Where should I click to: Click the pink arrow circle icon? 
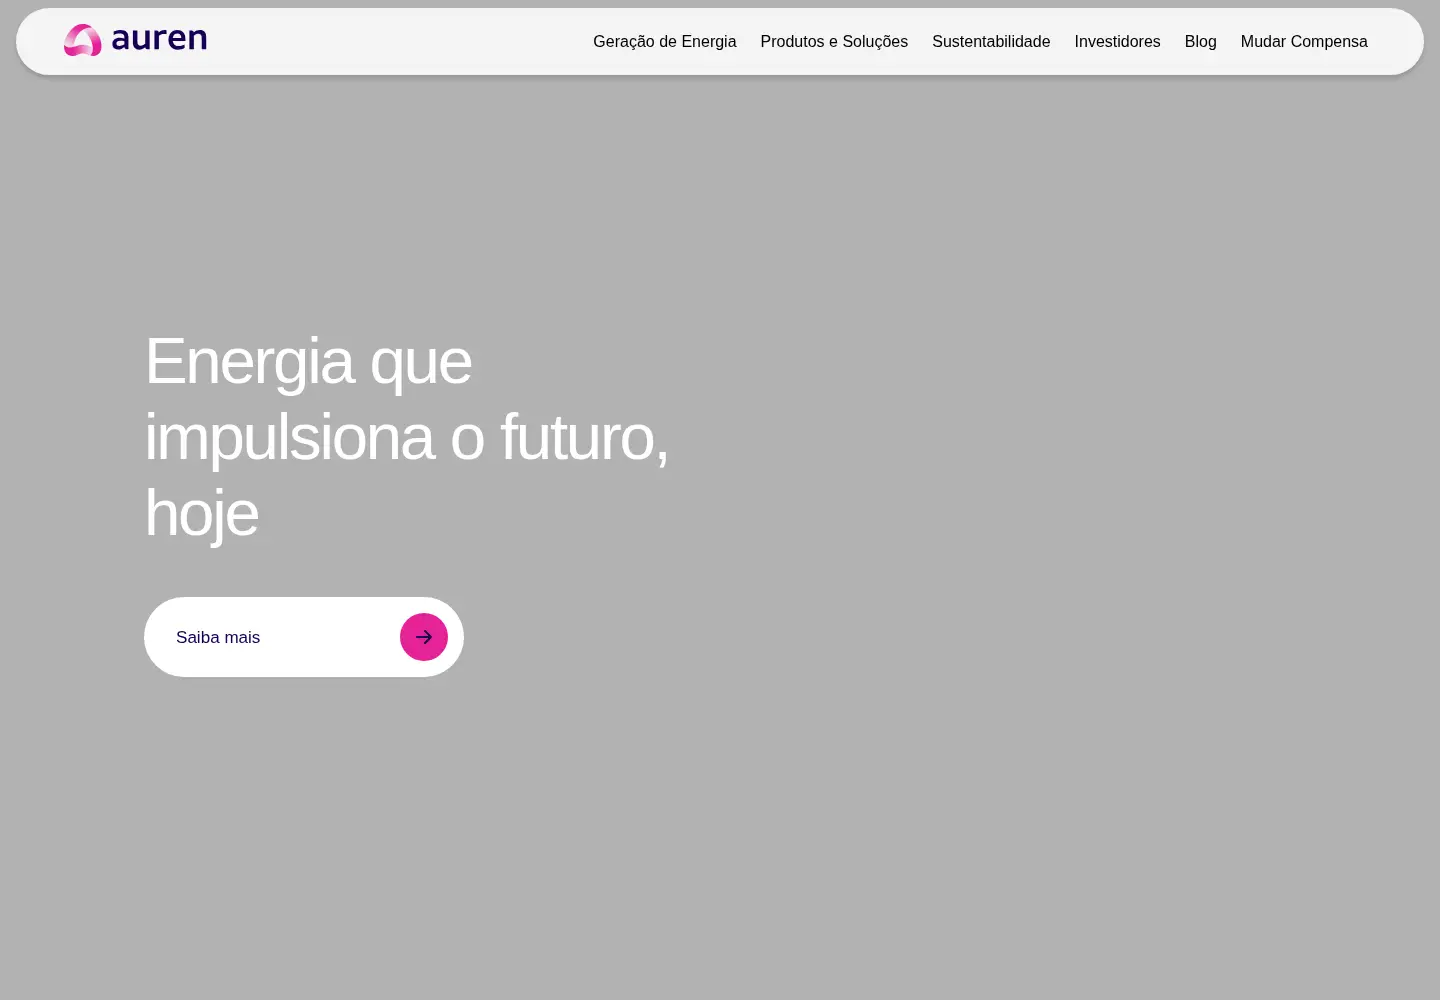coord(424,637)
